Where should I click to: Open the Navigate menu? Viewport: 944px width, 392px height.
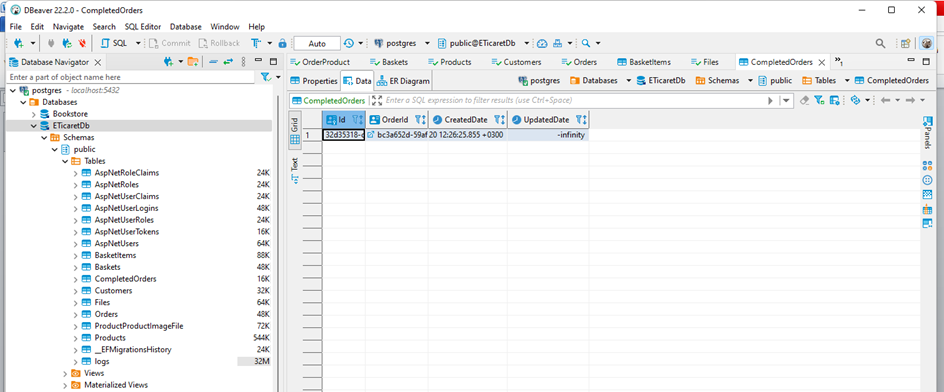[x=68, y=26]
